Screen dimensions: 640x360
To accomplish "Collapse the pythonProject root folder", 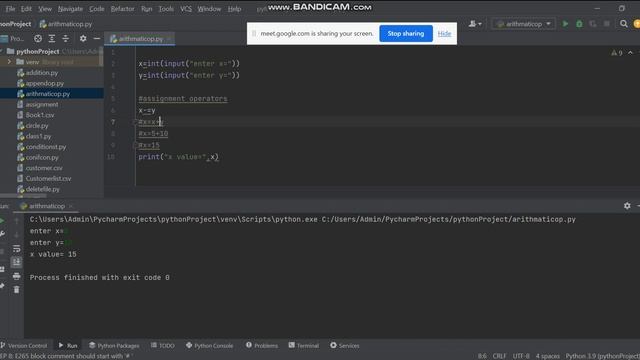I will [2, 51].
